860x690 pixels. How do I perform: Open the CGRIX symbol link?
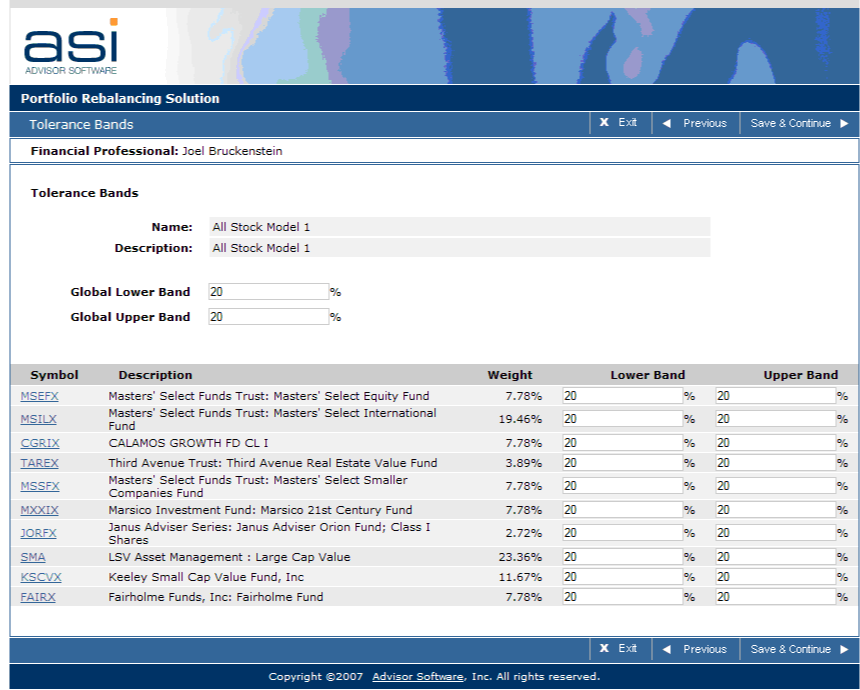pos(40,443)
